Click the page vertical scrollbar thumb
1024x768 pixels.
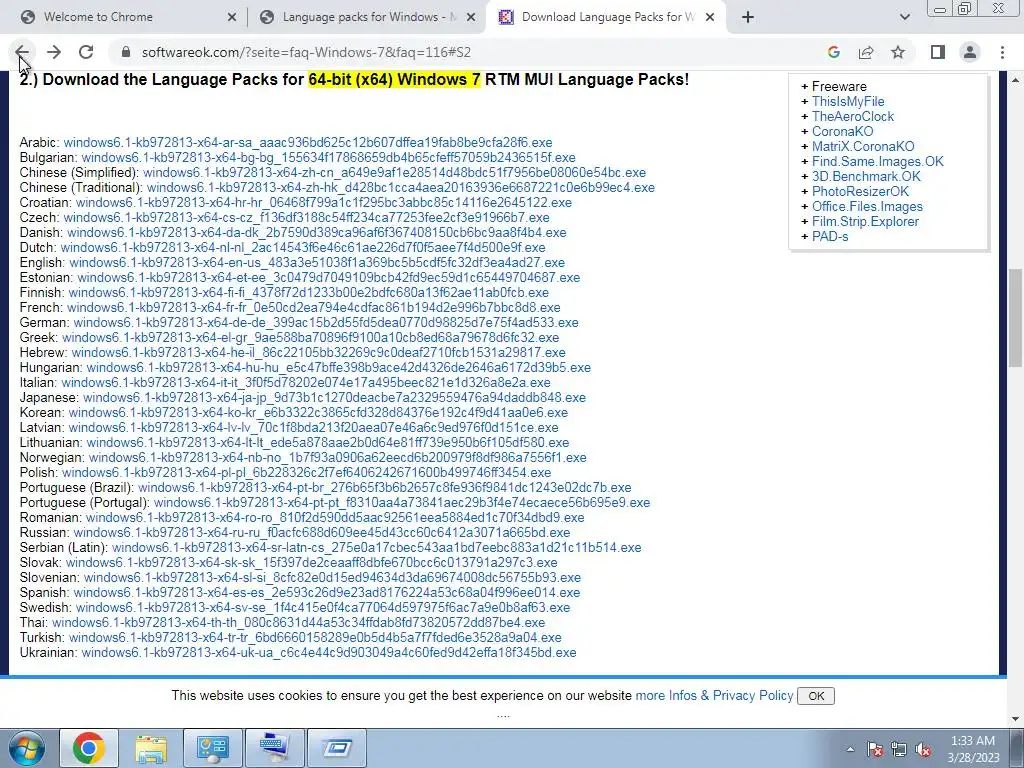[1016, 317]
